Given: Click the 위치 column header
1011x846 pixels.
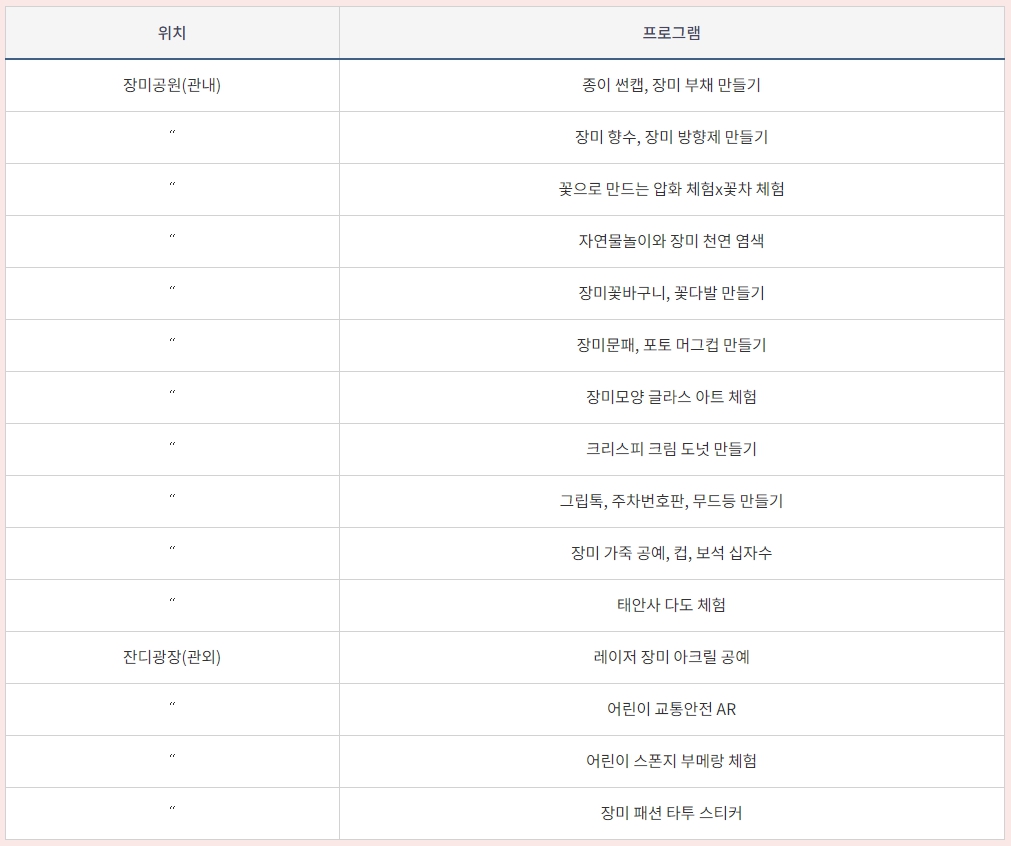Looking at the screenshot, I should pos(172,32).
